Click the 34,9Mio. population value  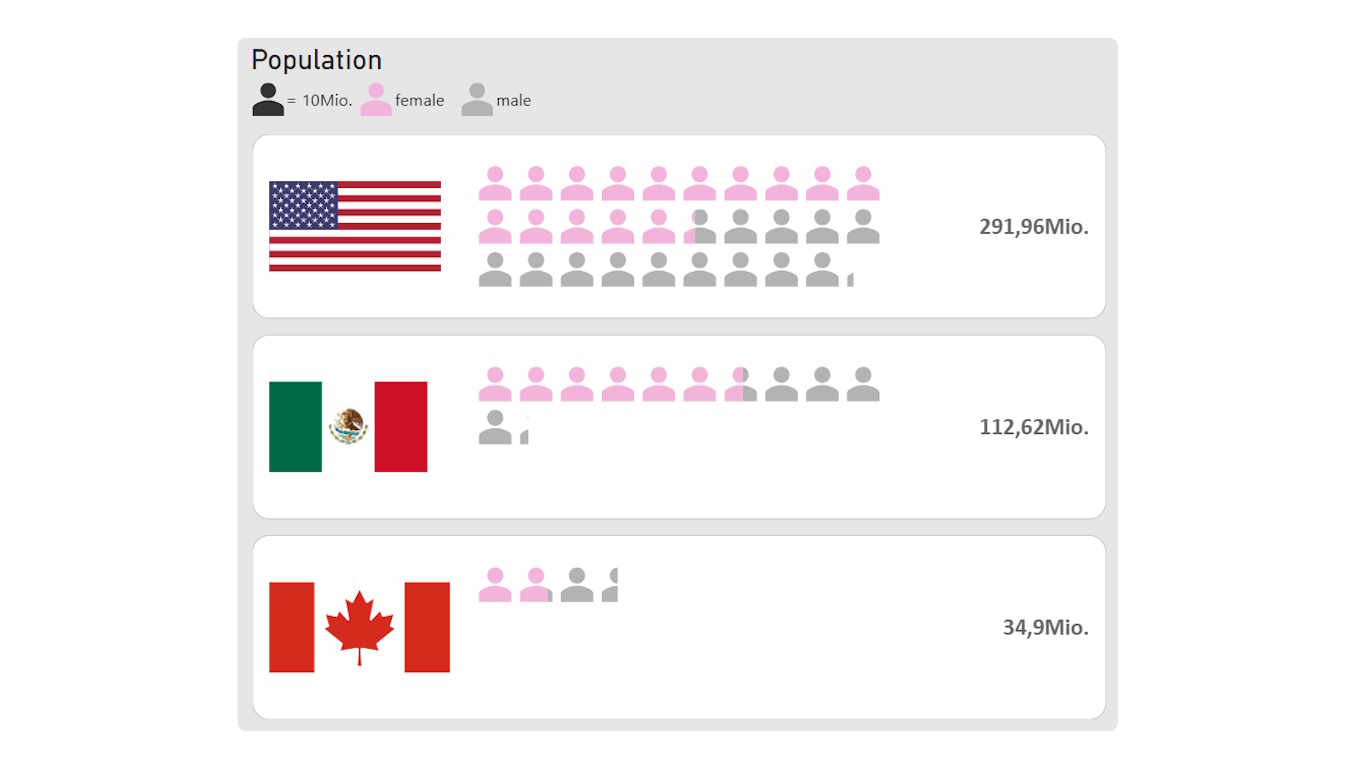(x=1045, y=628)
